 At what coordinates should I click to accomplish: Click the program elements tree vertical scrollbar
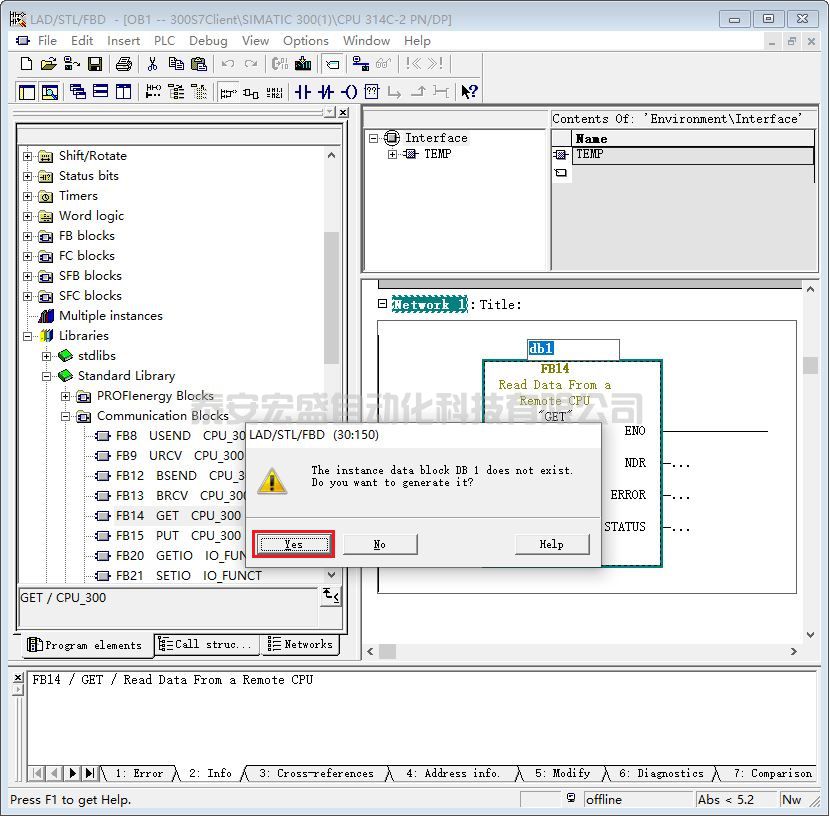[332, 300]
